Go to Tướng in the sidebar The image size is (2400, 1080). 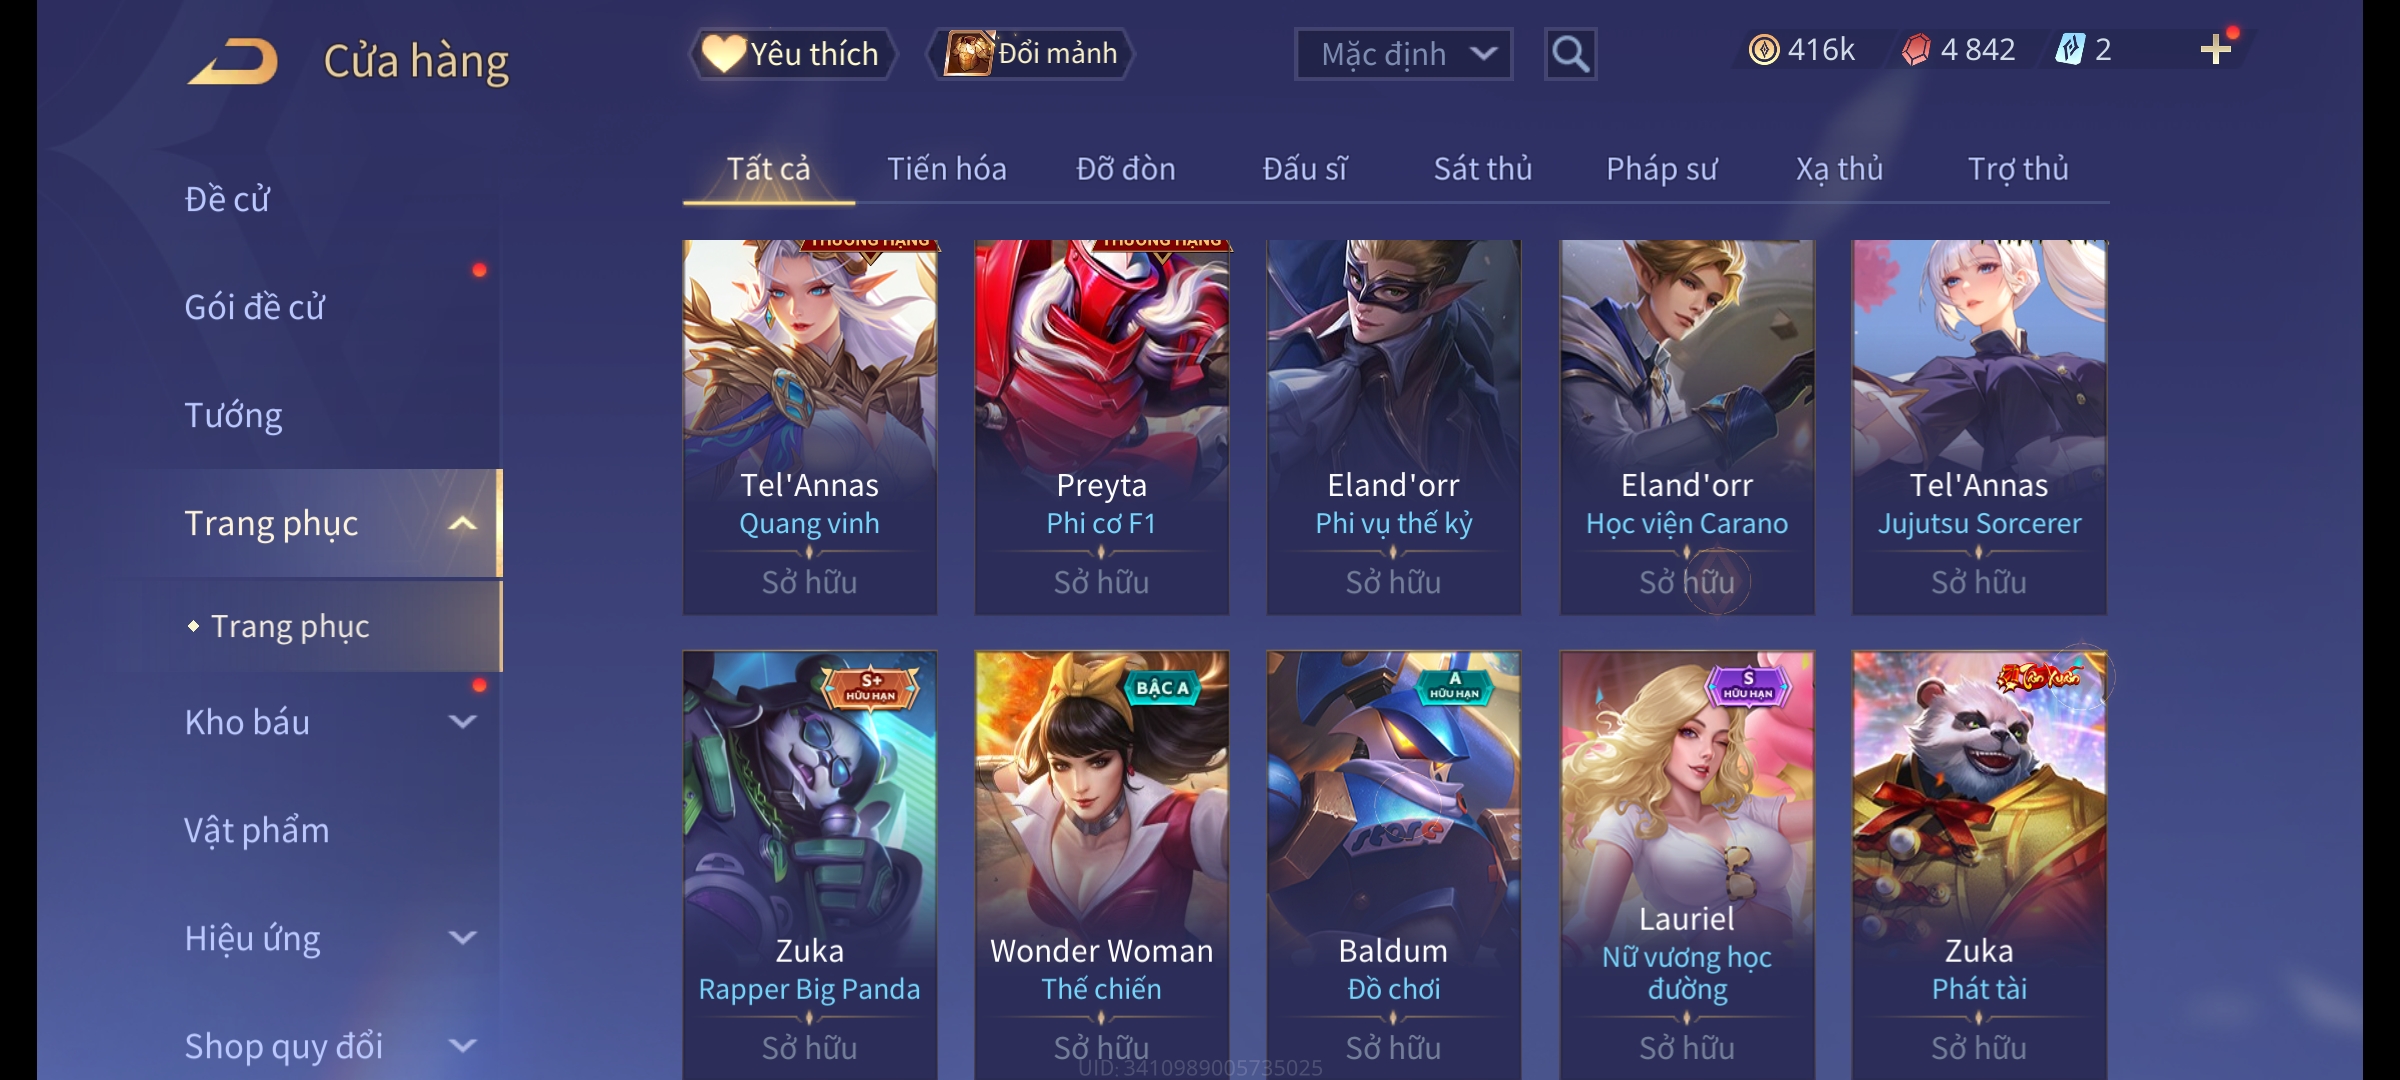(234, 415)
